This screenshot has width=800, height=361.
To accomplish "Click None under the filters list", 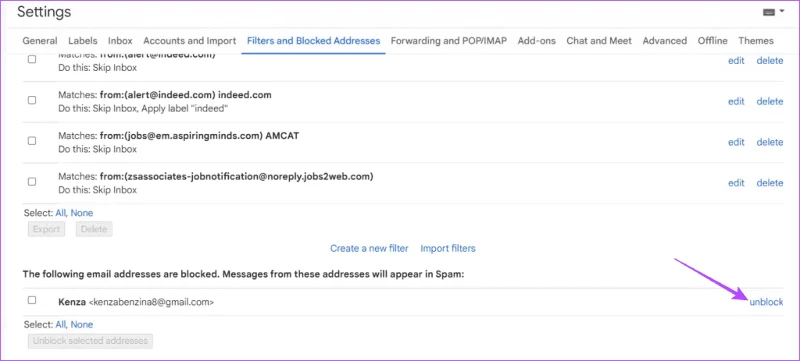I will coord(82,213).
